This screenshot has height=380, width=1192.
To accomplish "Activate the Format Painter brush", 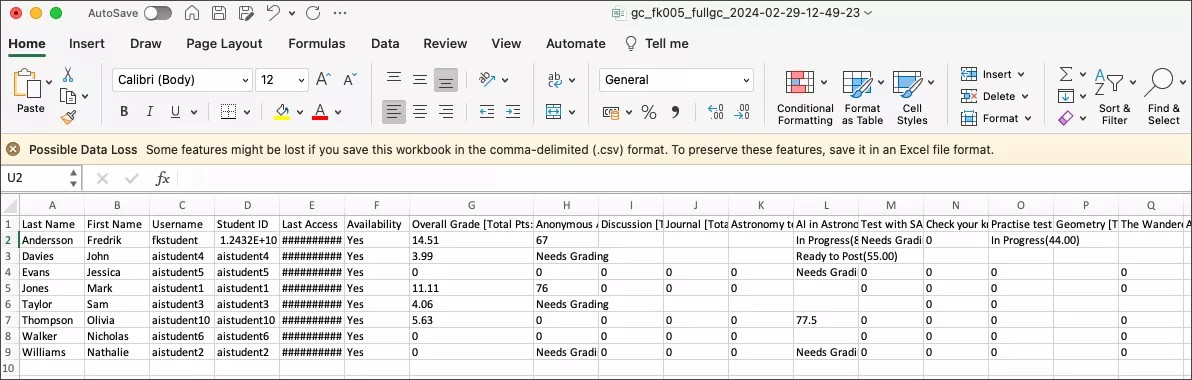I will [68, 116].
